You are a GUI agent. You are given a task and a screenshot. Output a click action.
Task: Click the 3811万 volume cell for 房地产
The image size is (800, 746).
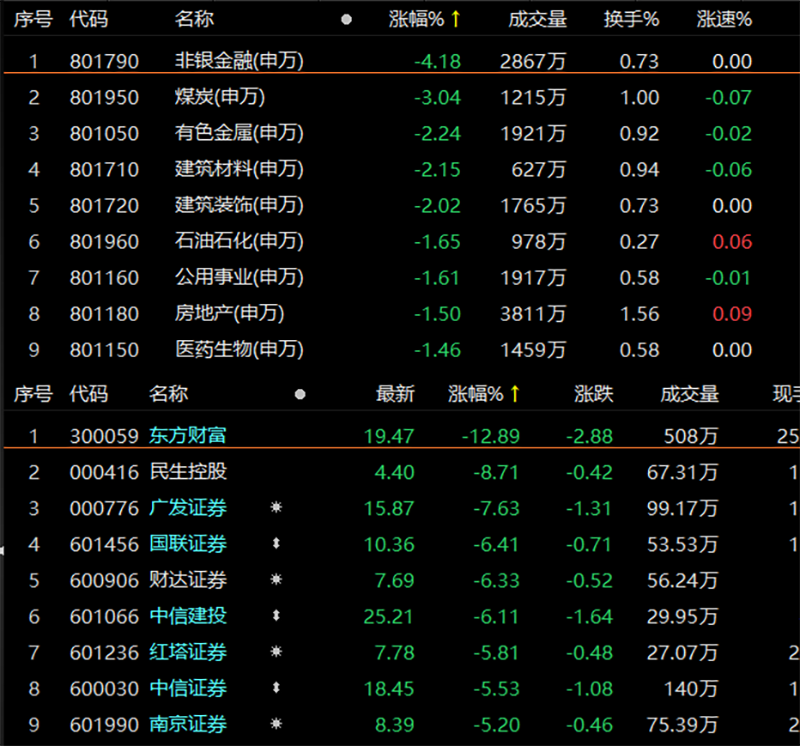click(x=533, y=314)
